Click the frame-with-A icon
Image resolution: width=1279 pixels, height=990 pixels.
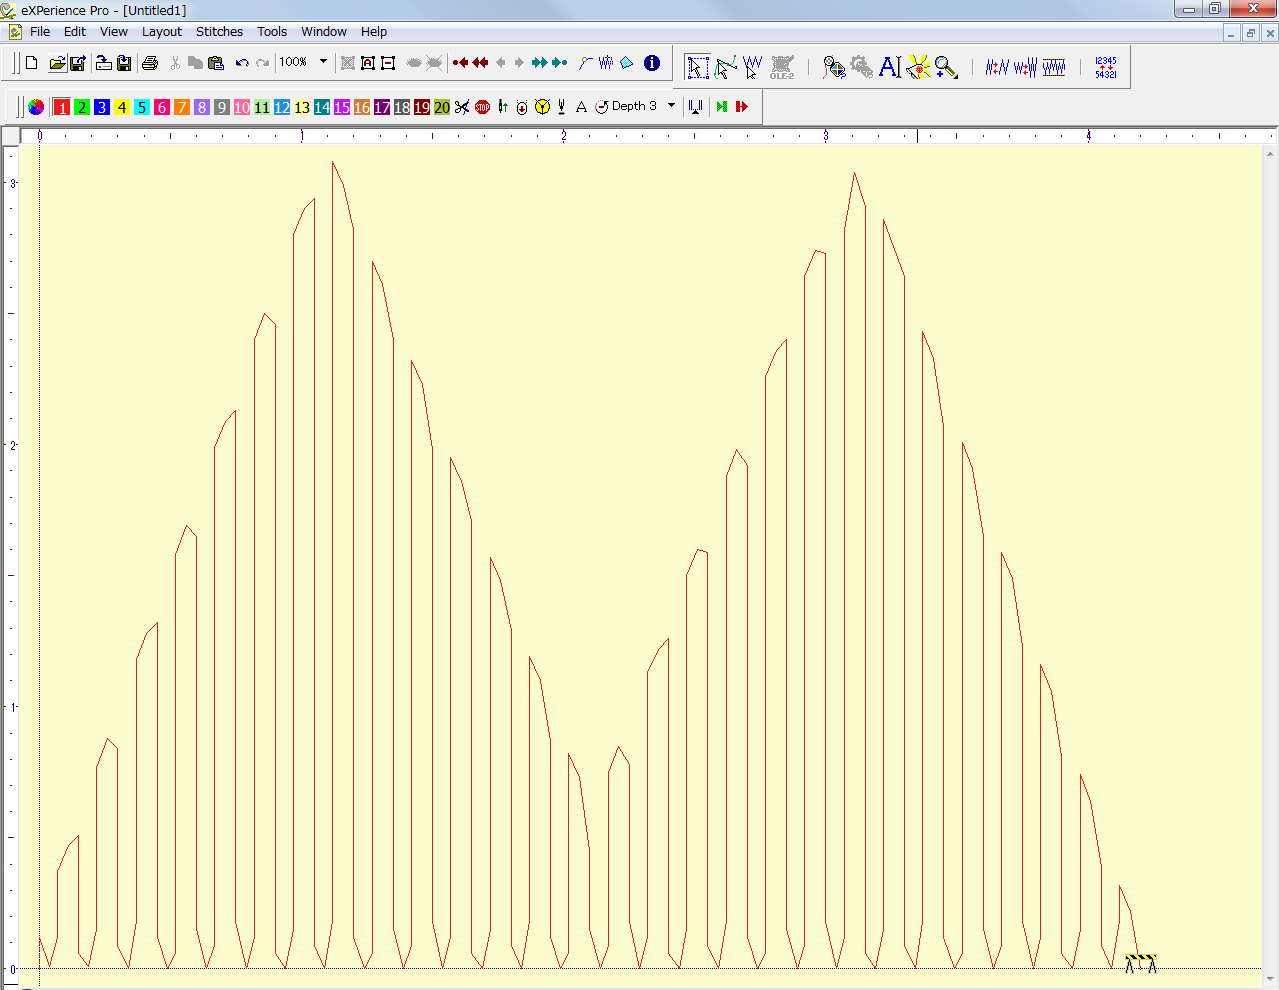(368, 63)
